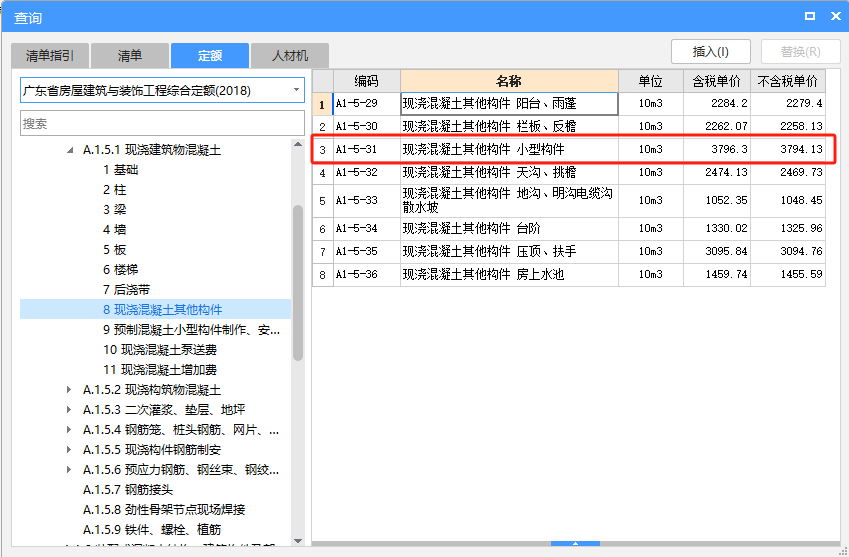Select tree item A.1.5.9 铁件、螺栓、植筋
Screen dimensions: 849x557
[x=152, y=530]
